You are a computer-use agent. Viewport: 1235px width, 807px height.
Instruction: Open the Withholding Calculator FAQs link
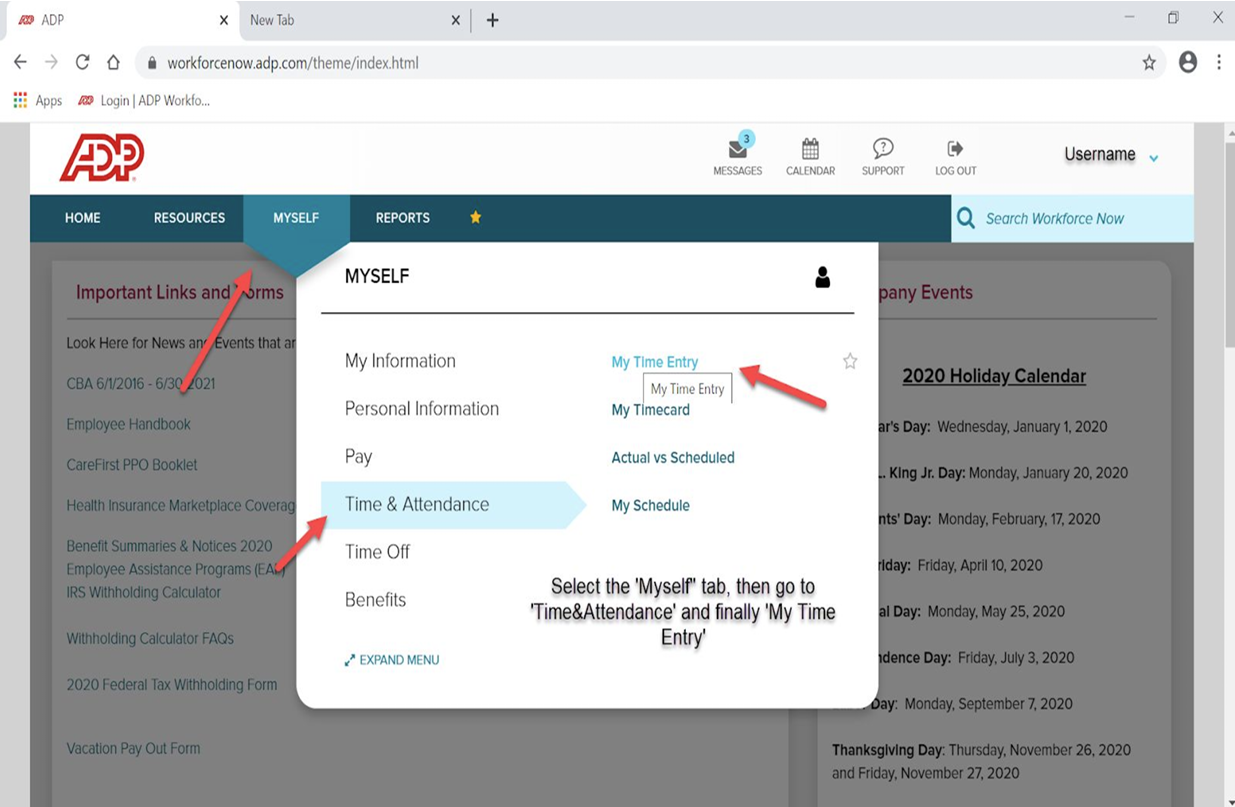[x=150, y=638]
